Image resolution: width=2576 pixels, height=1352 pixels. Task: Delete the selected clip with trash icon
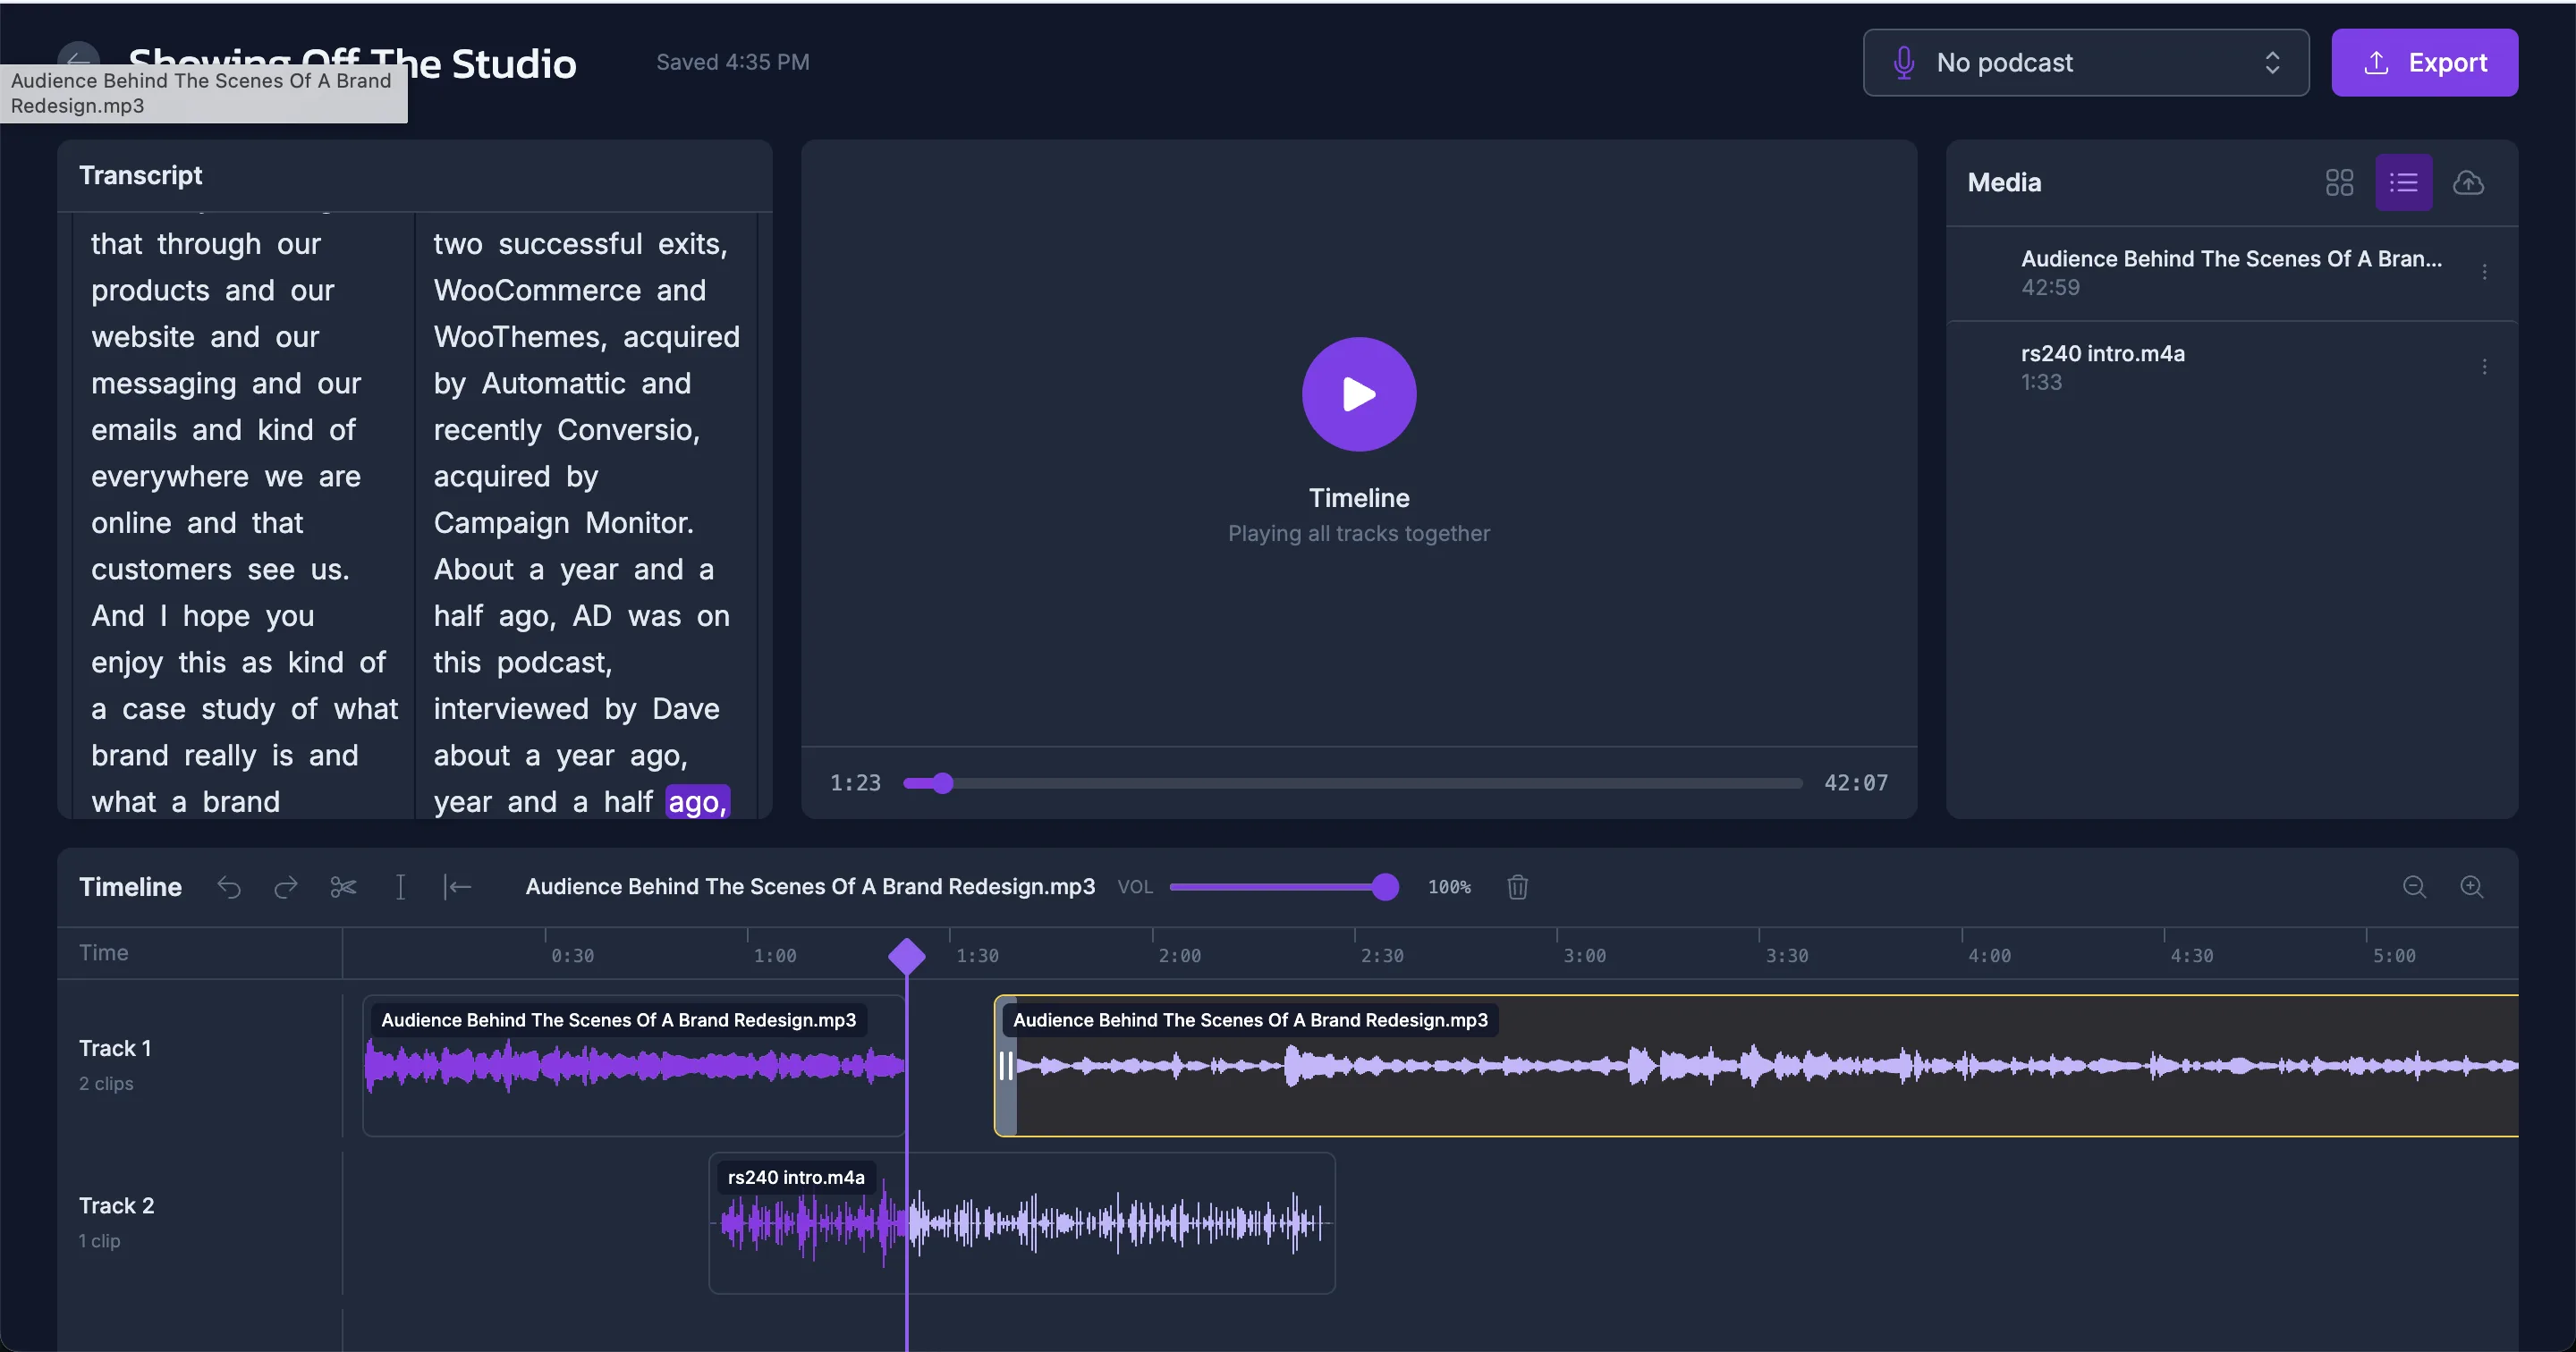1517,887
